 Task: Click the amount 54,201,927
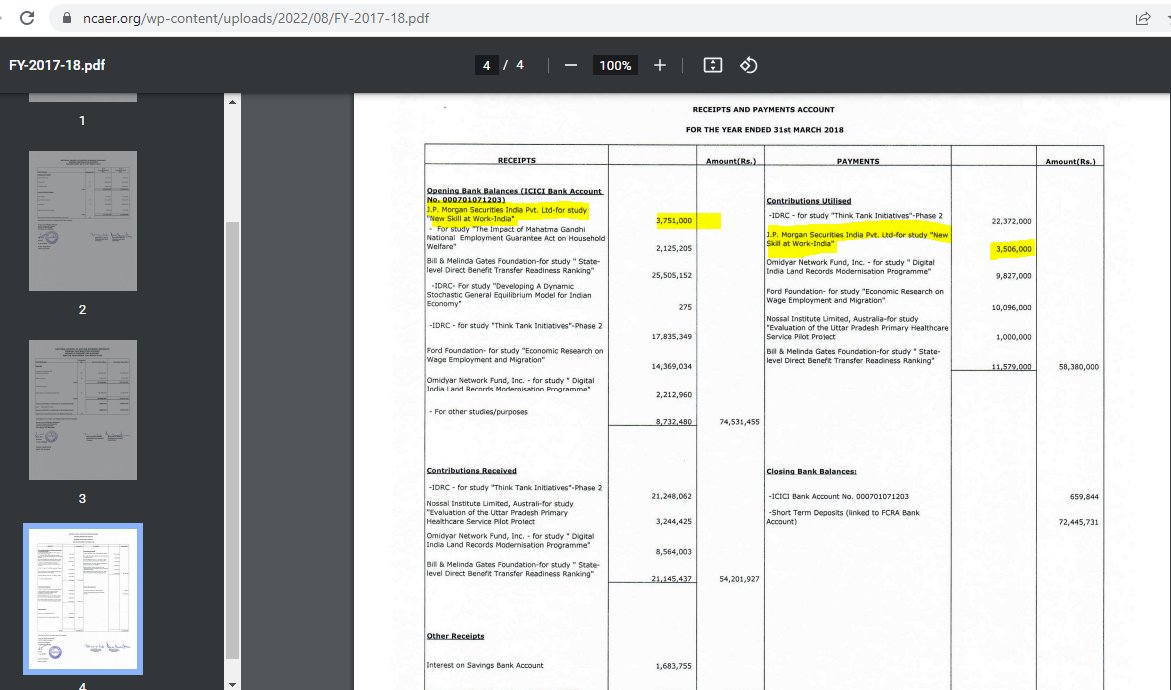pyautogui.click(x=739, y=579)
